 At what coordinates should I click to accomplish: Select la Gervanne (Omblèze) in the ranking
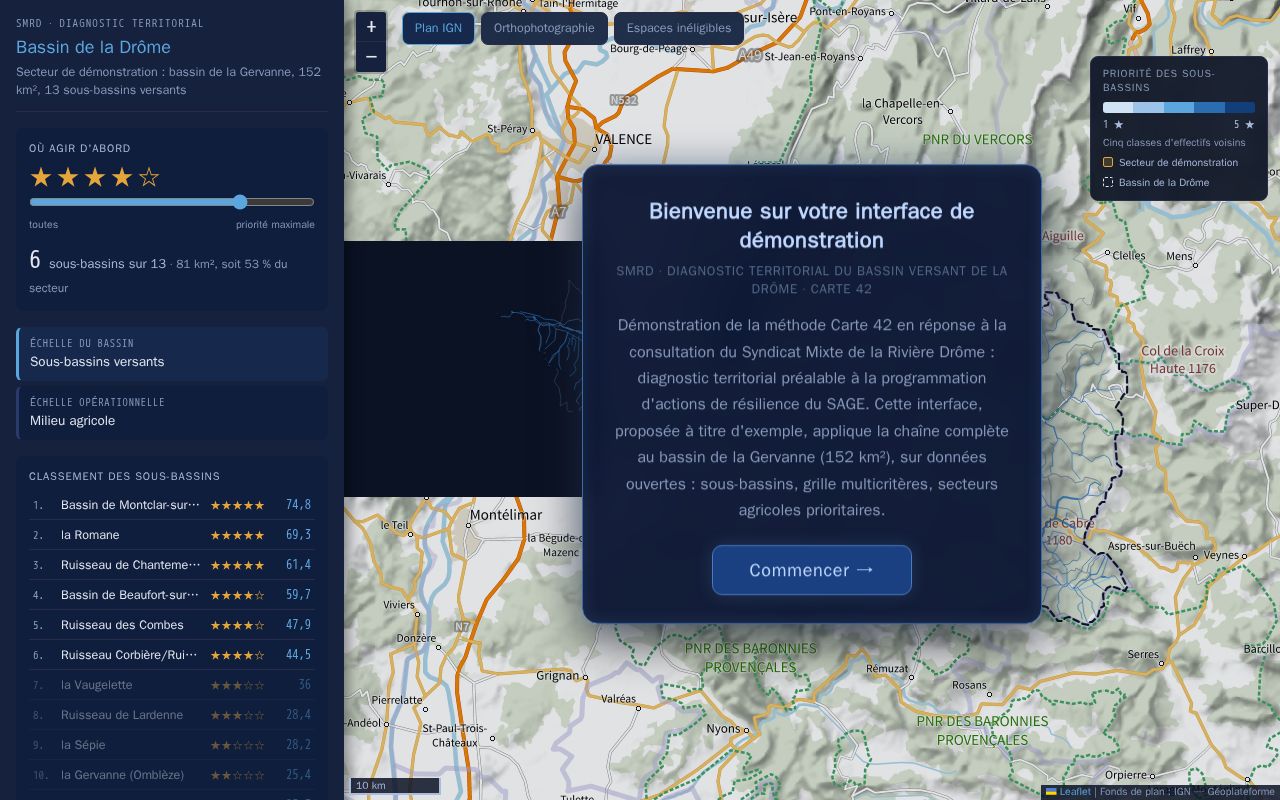tap(172, 775)
